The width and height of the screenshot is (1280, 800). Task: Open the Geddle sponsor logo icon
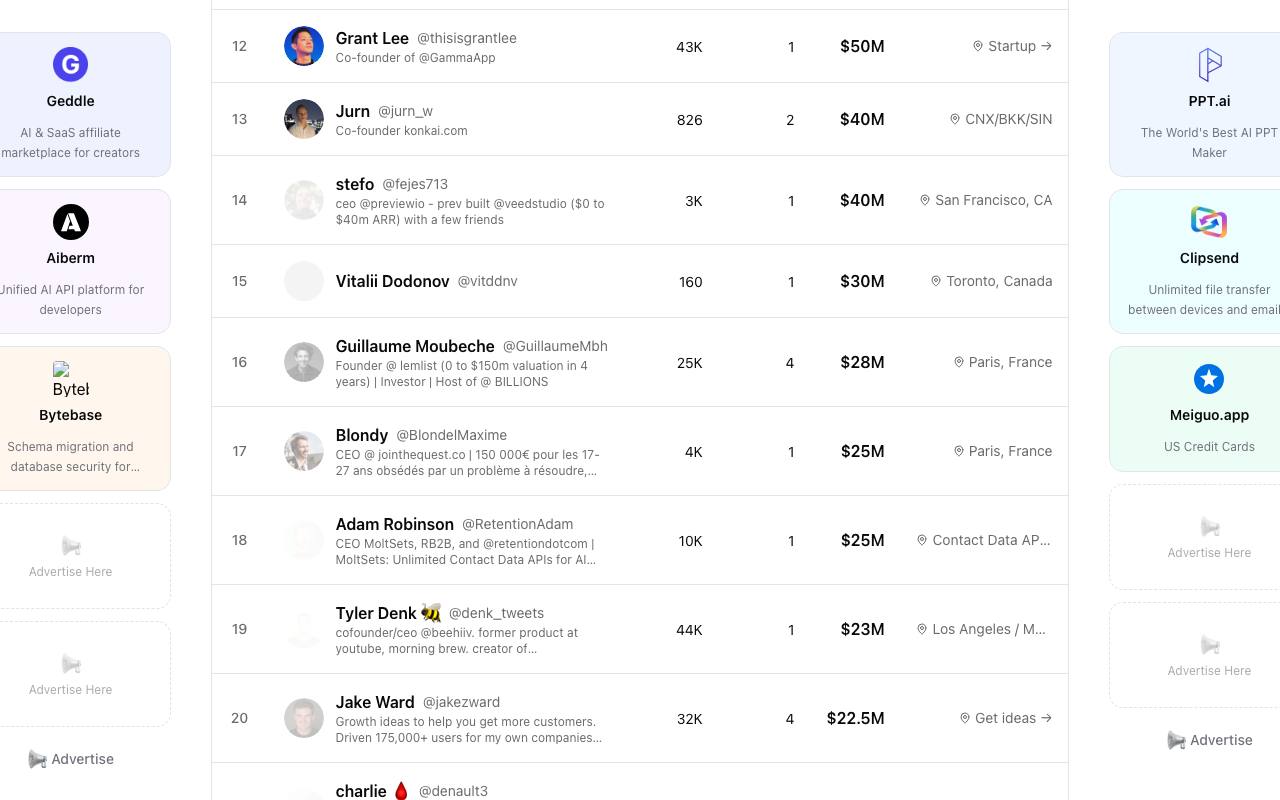tap(70, 65)
